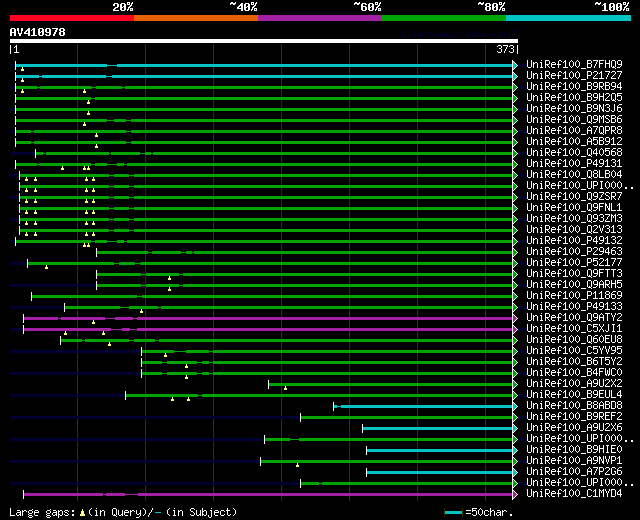Click the yellow gap marker under the A9U2X2 bar

pos(285,388)
